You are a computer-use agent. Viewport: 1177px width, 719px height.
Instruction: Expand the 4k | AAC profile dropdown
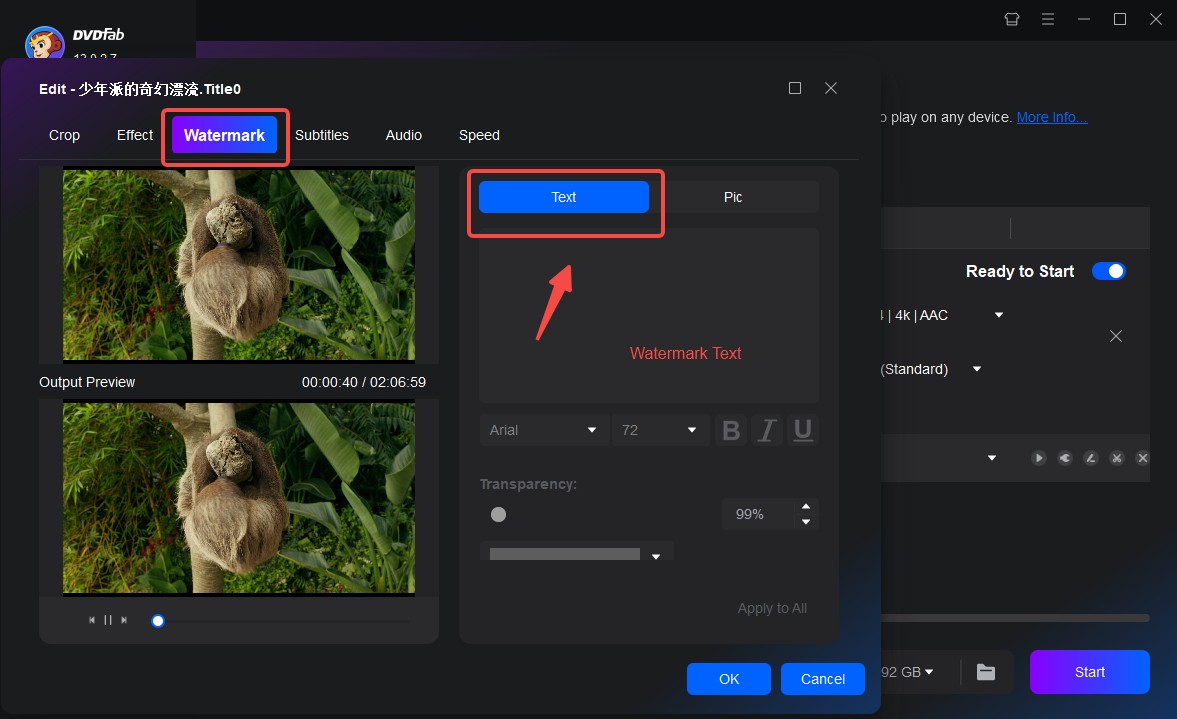[x=999, y=314]
